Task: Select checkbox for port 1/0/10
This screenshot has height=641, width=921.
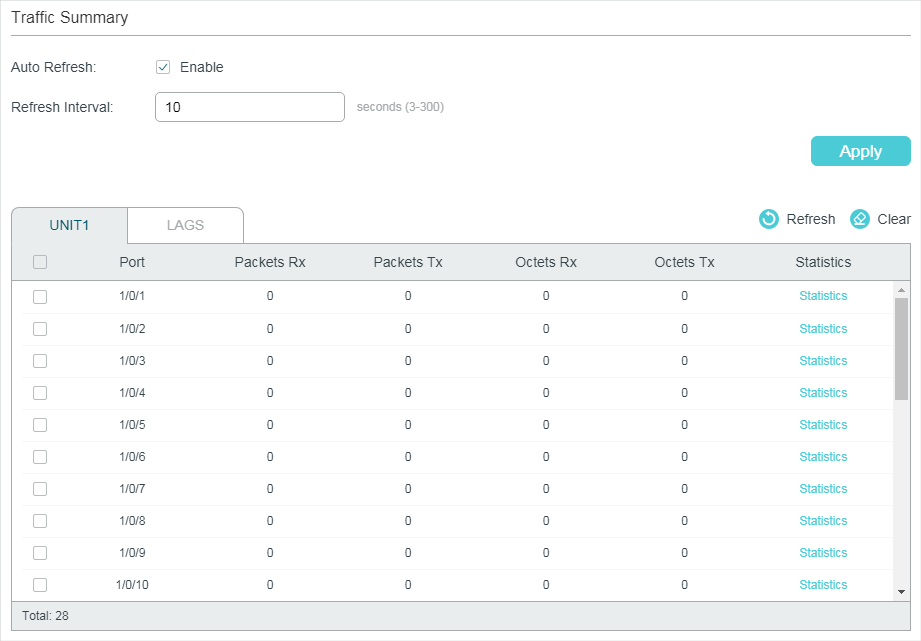Action: [40, 585]
